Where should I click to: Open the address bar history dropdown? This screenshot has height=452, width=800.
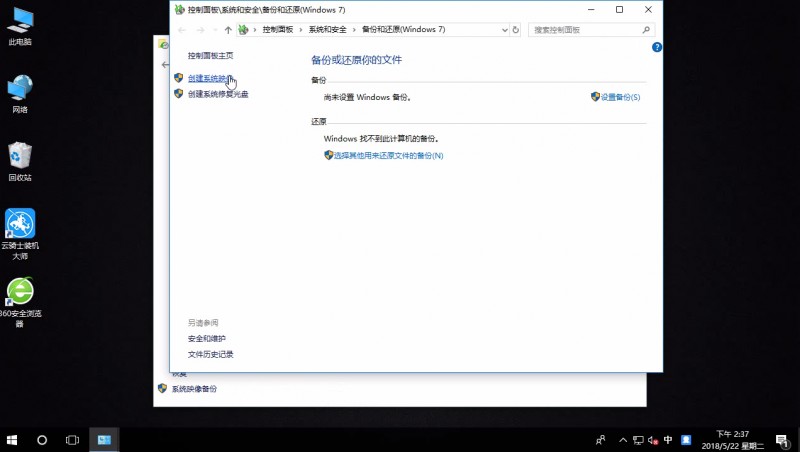click(x=505, y=30)
